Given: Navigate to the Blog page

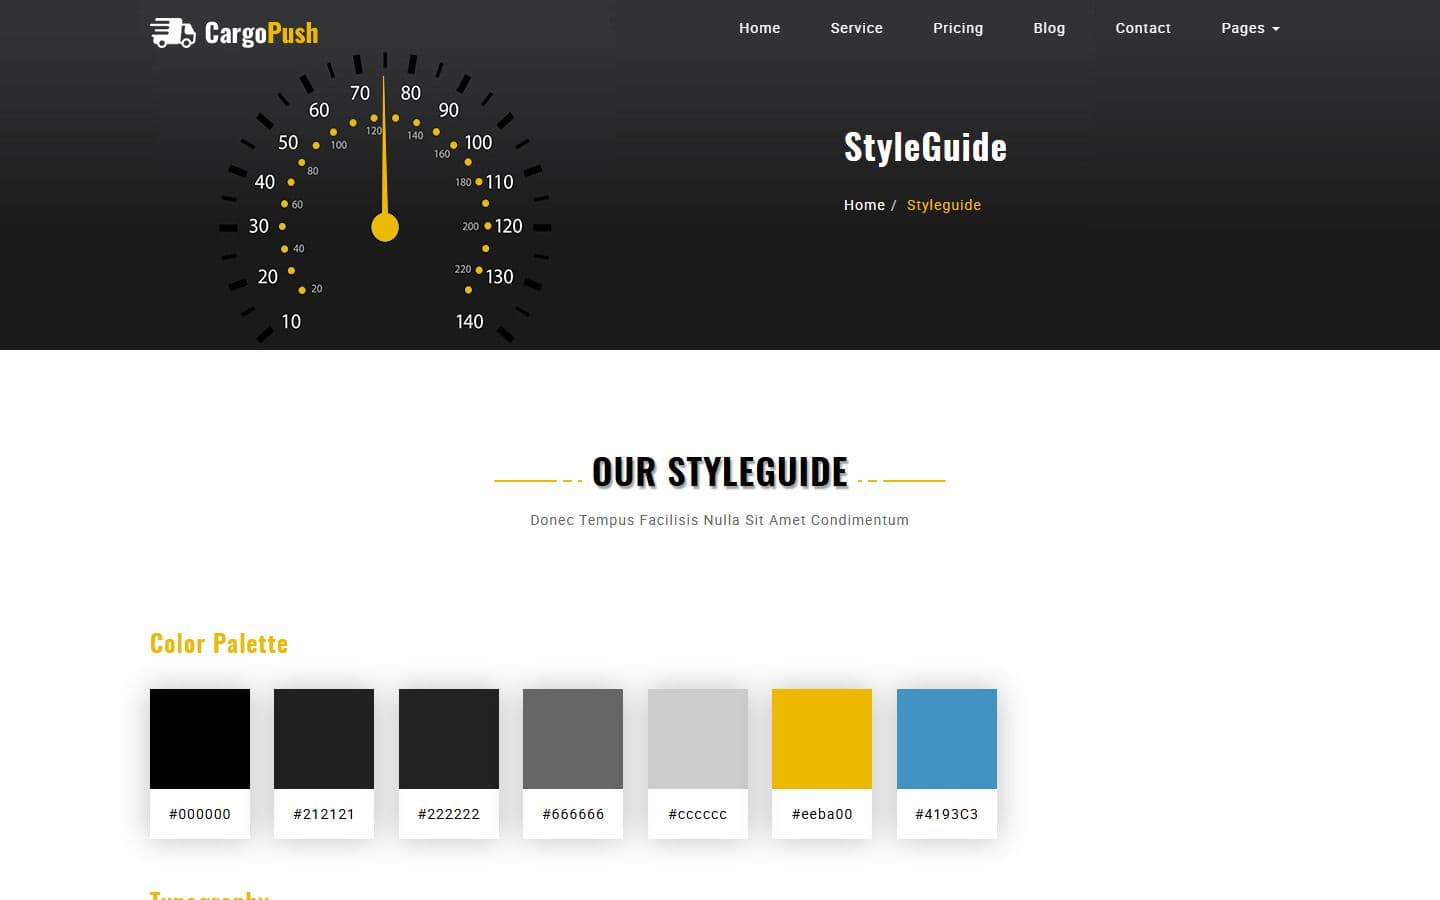Looking at the screenshot, I should [1049, 28].
